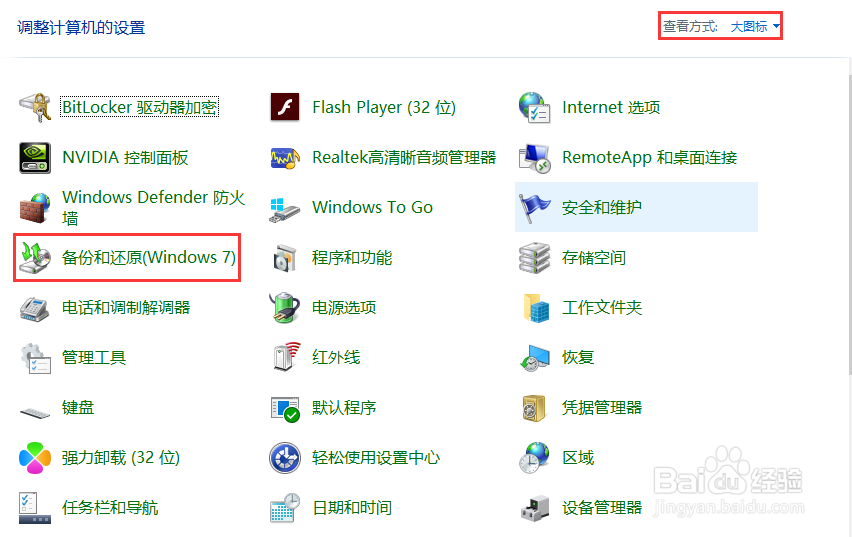
Task: Click the 默认程序 green checkmark icon
Action: point(285,409)
